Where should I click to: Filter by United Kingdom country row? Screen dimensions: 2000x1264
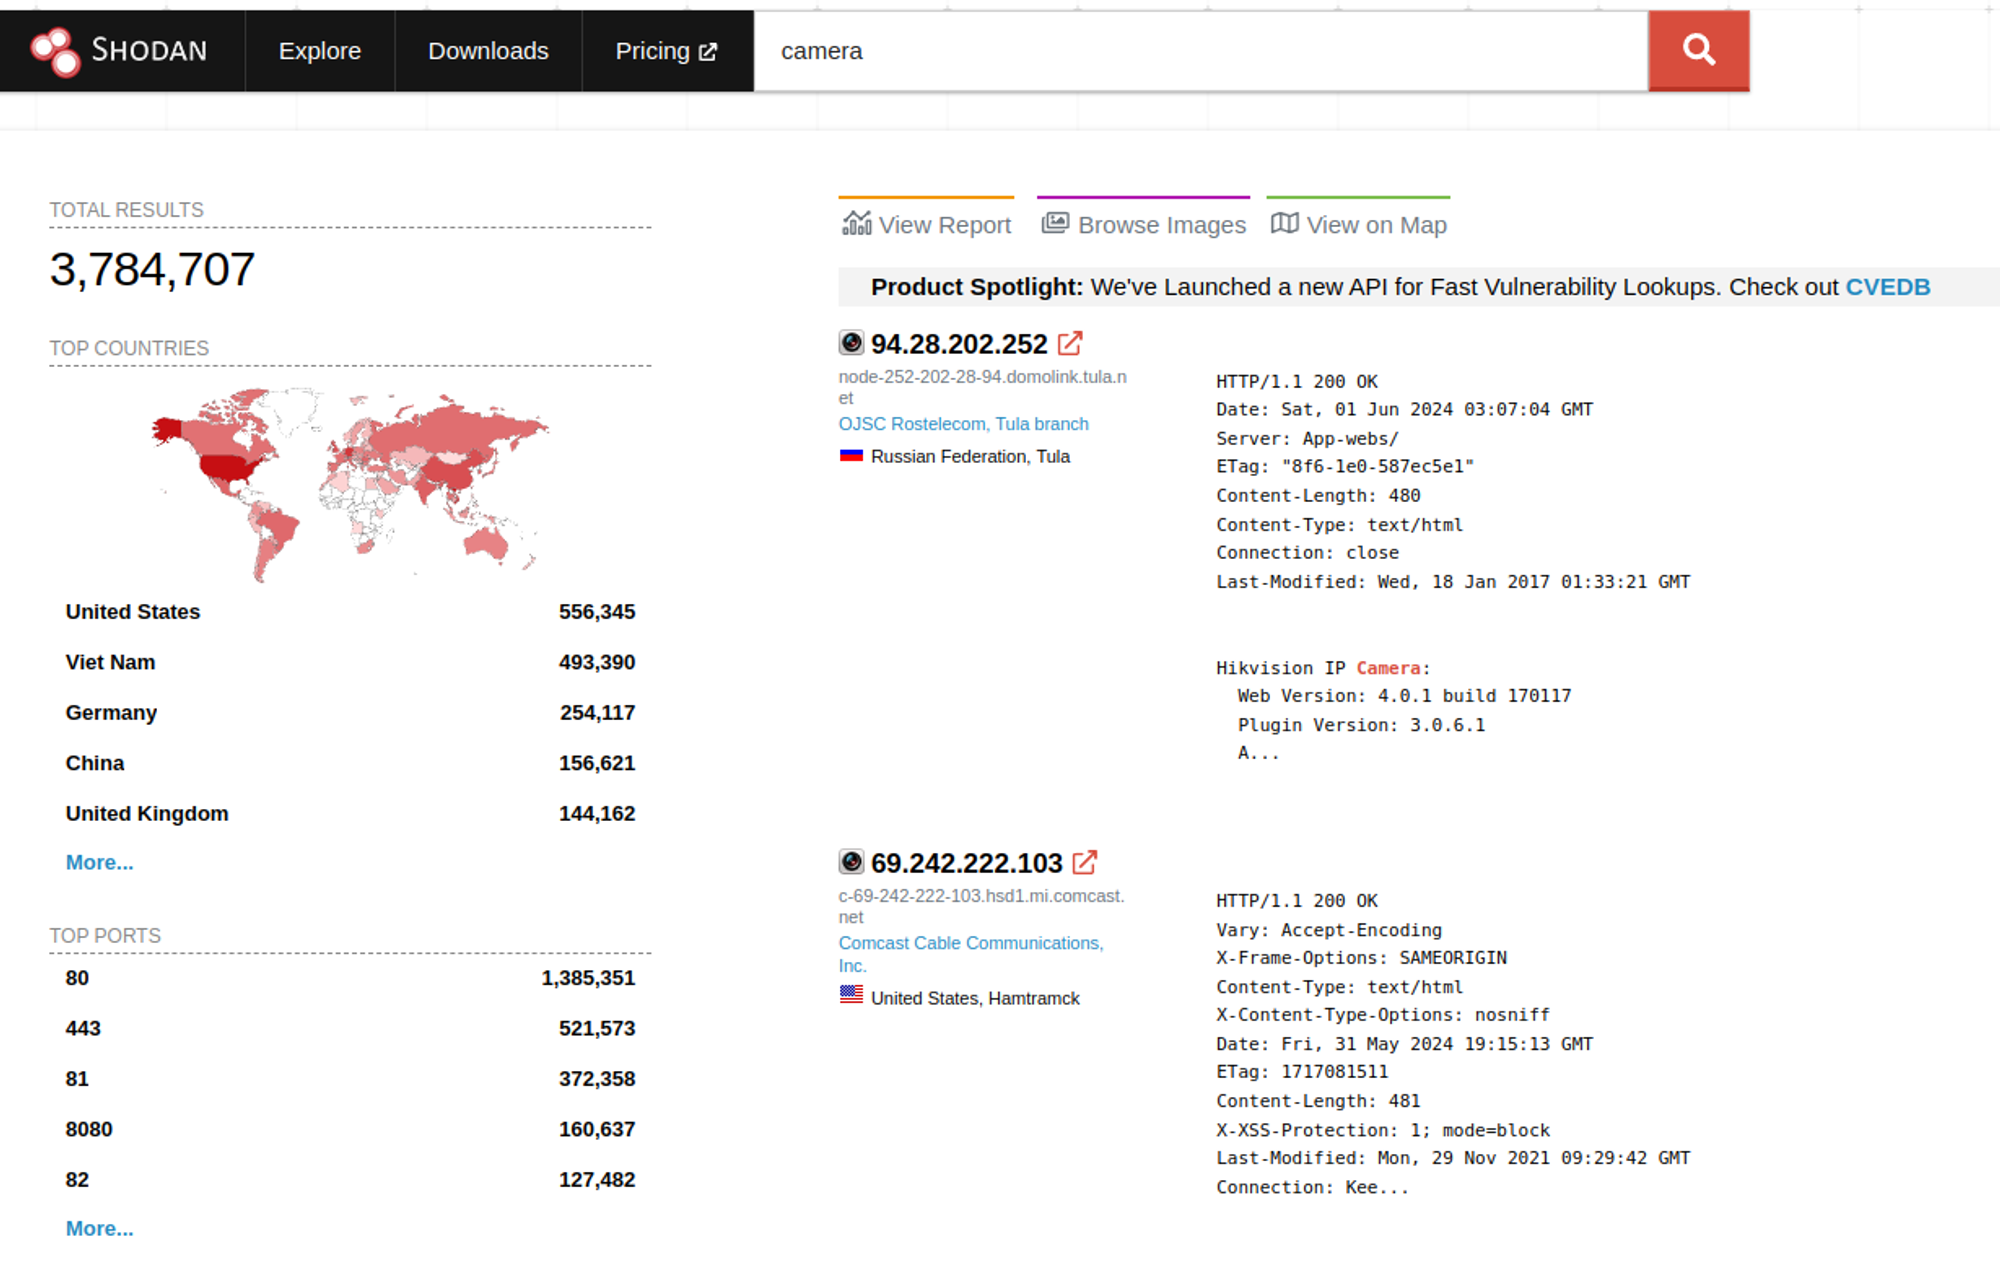point(350,814)
